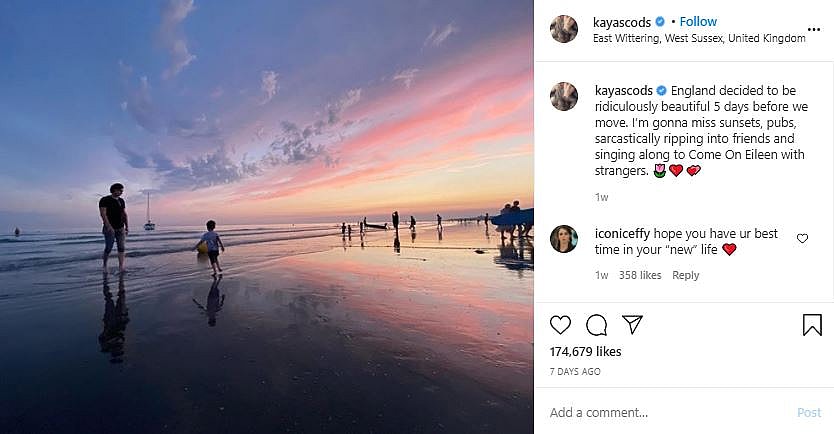This screenshot has height=434, width=834.
Task: Open kayascods profile picture in header
Action: tap(564, 29)
